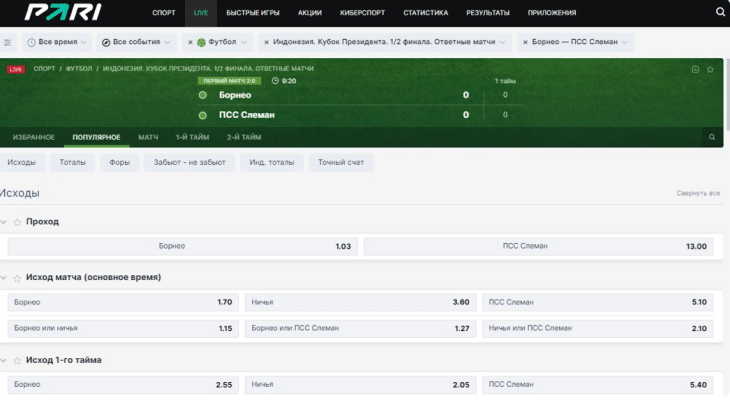The height and width of the screenshot is (405, 730).
Task: Toggle favorite star for Исход 1-го тайма
Action: pos(16,360)
